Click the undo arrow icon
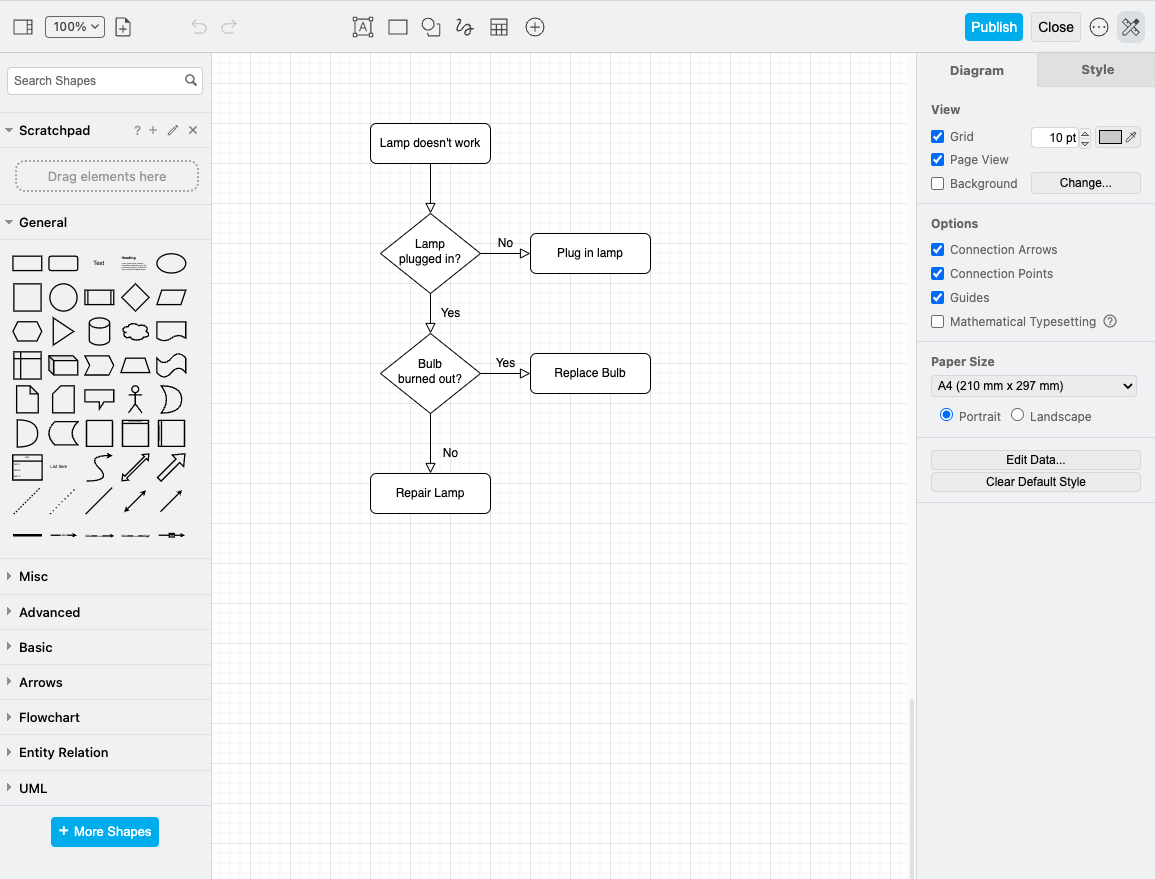 pyautogui.click(x=199, y=27)
